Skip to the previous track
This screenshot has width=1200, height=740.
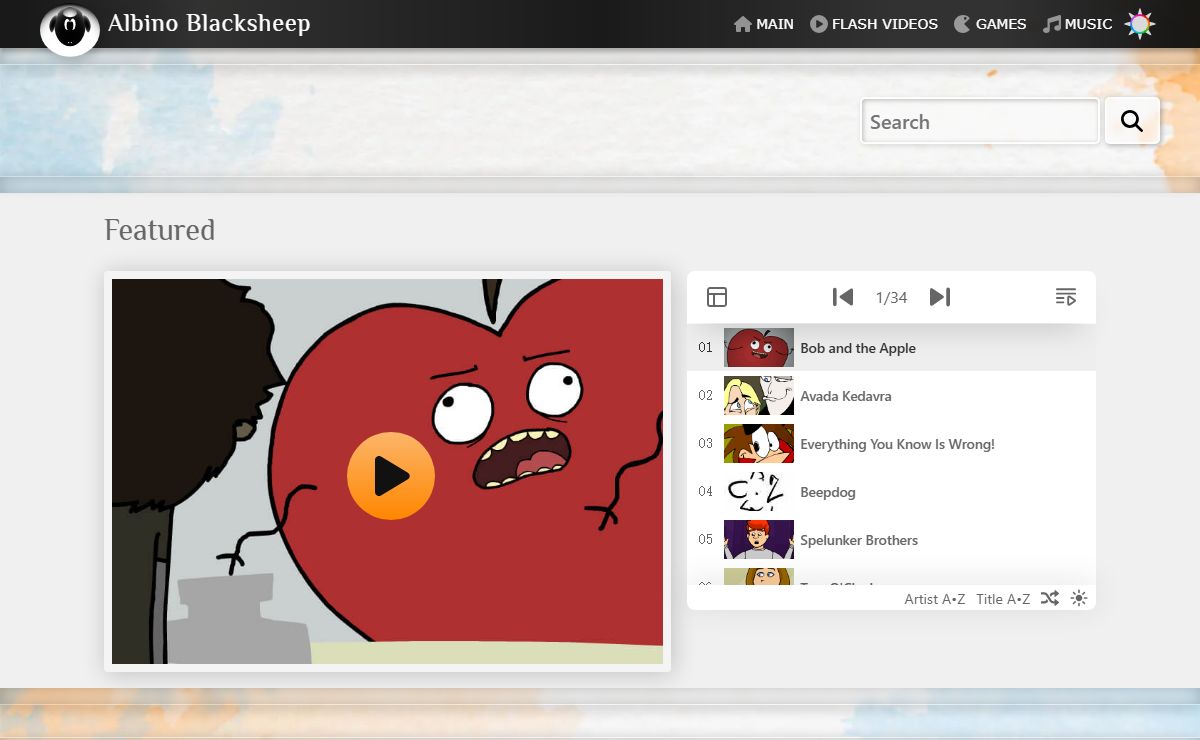[x=843, y=297]
